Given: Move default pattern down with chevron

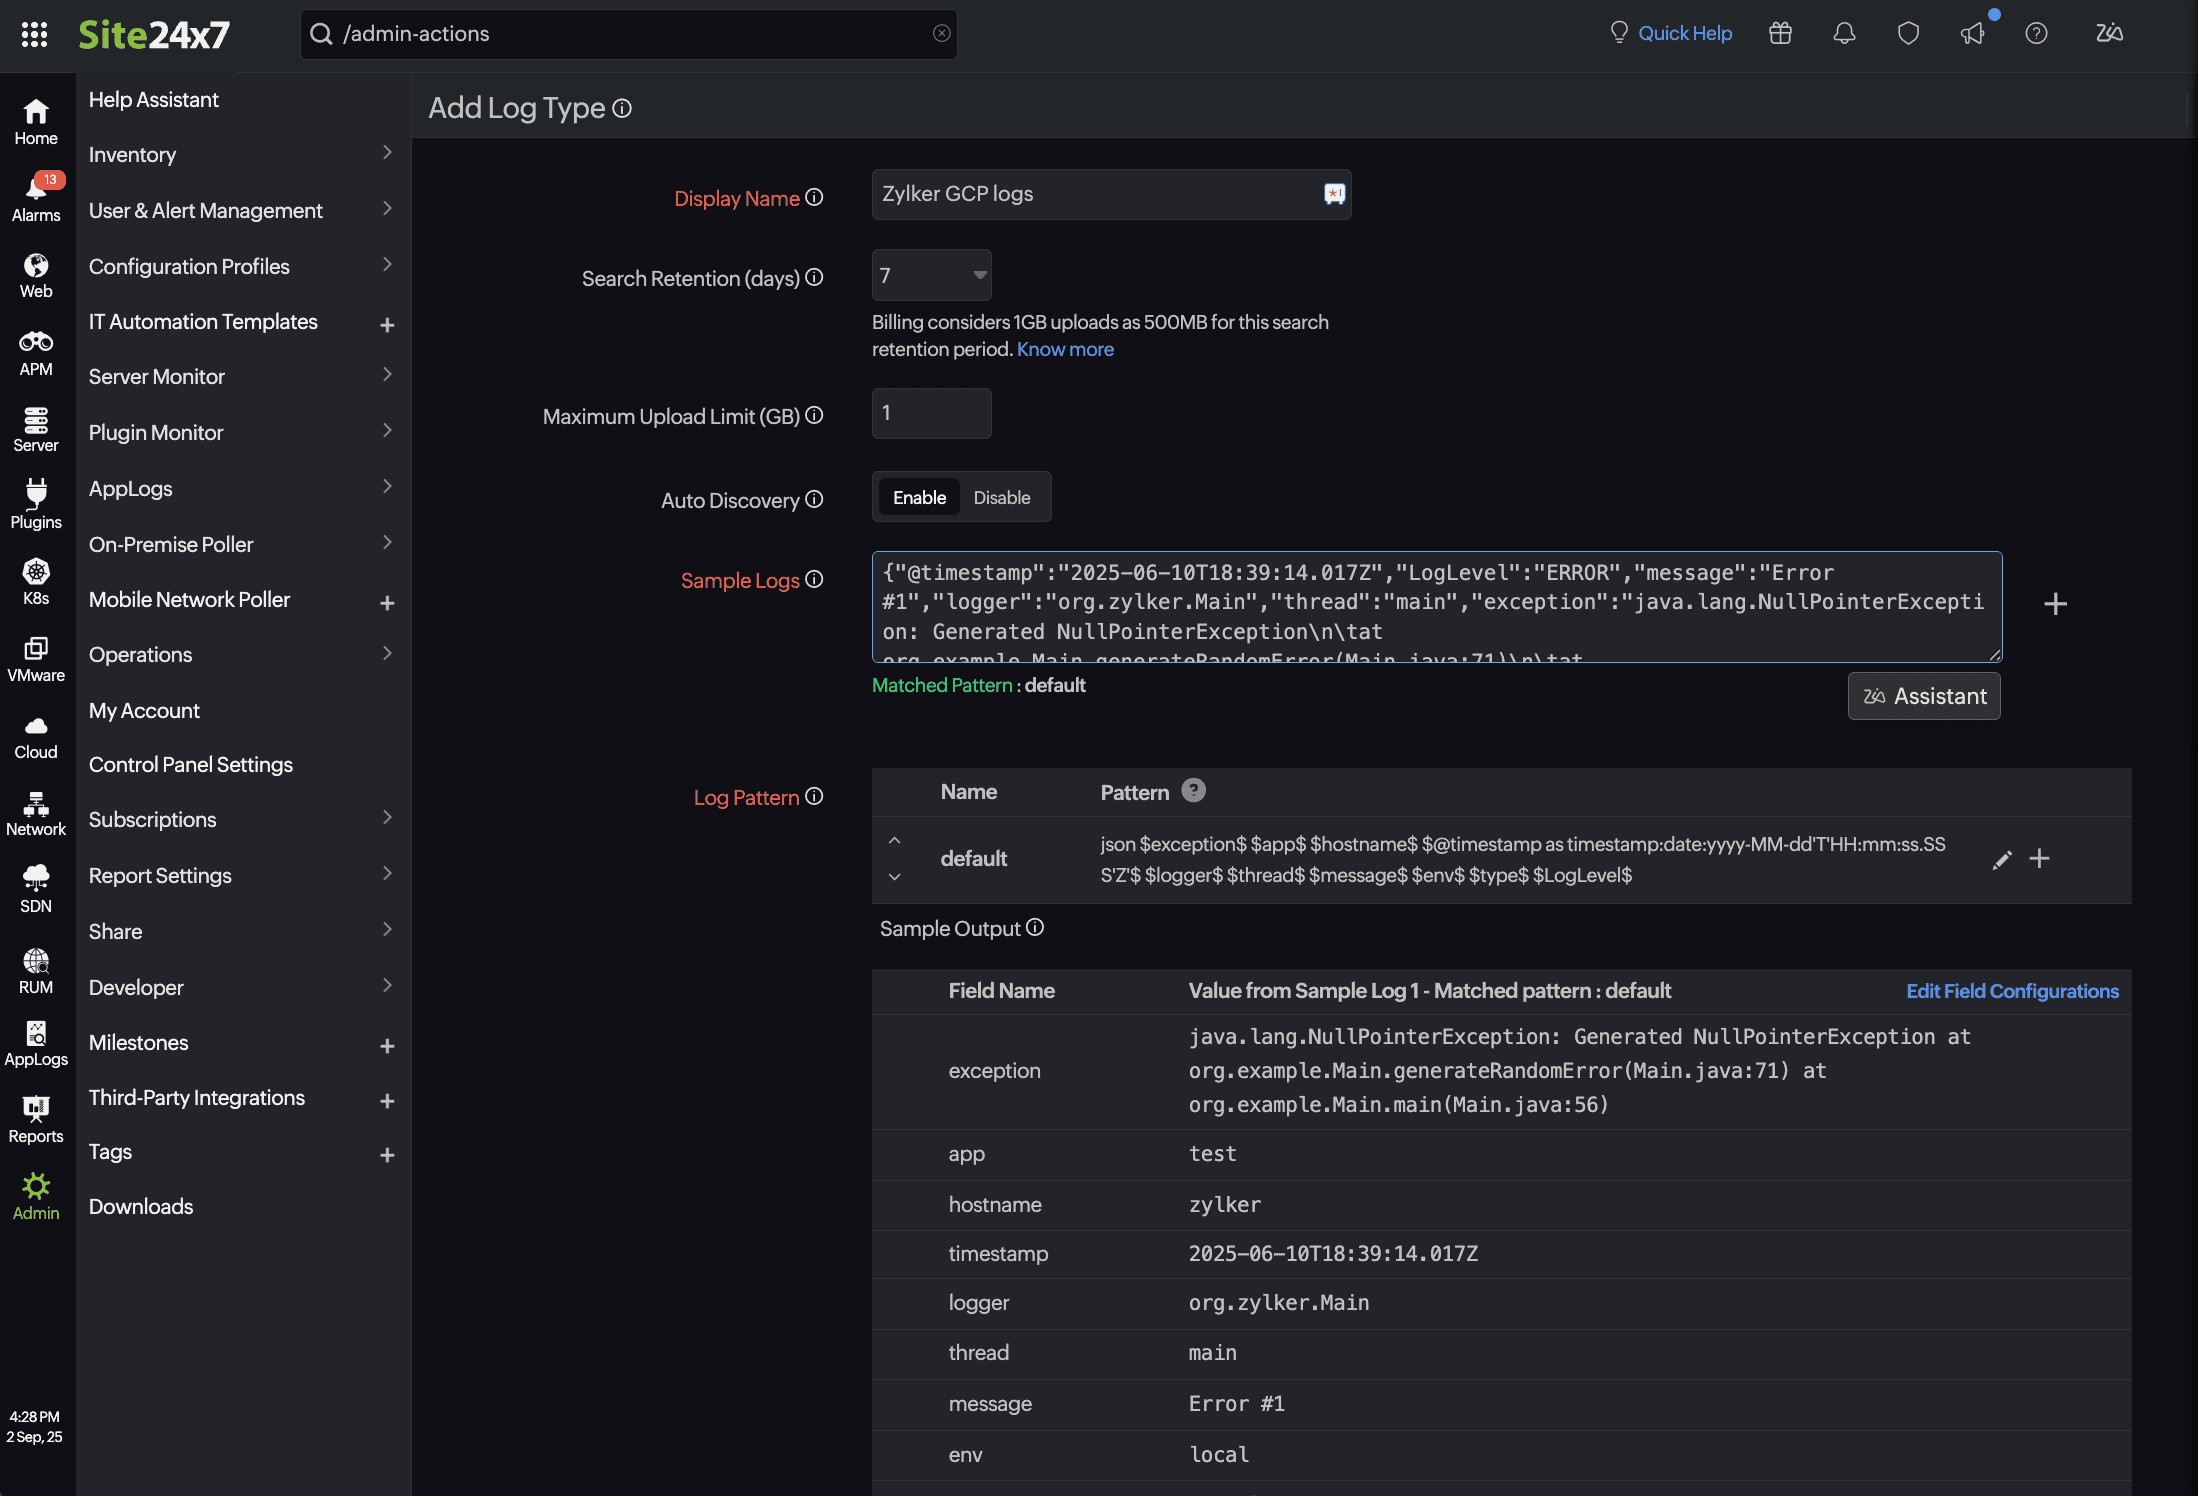Looking at the screenshot, I should point(895,877).
